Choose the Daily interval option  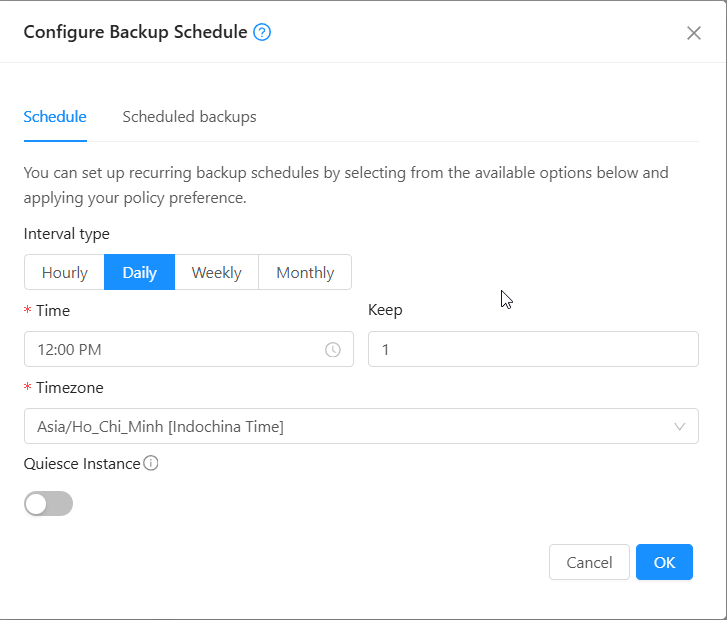(x=139, y=272)
